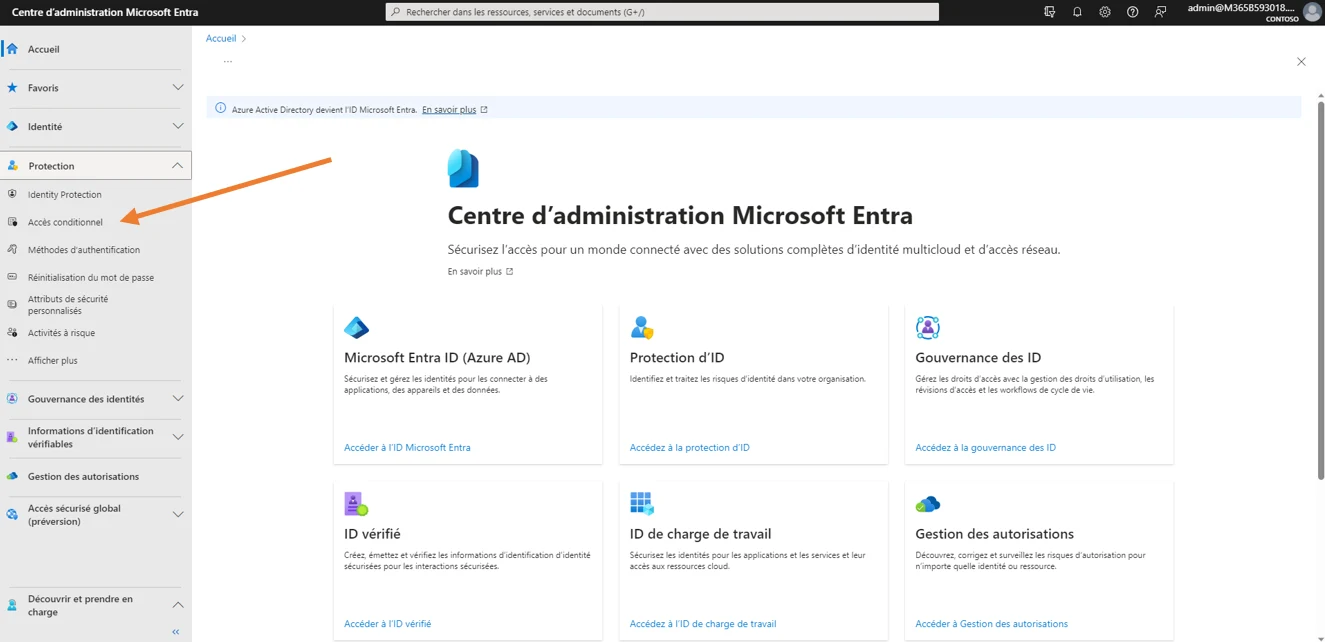This screenshot has width=1325, height=642.
Task: Collapse the sidebar with double chevron
Action: 176,632
